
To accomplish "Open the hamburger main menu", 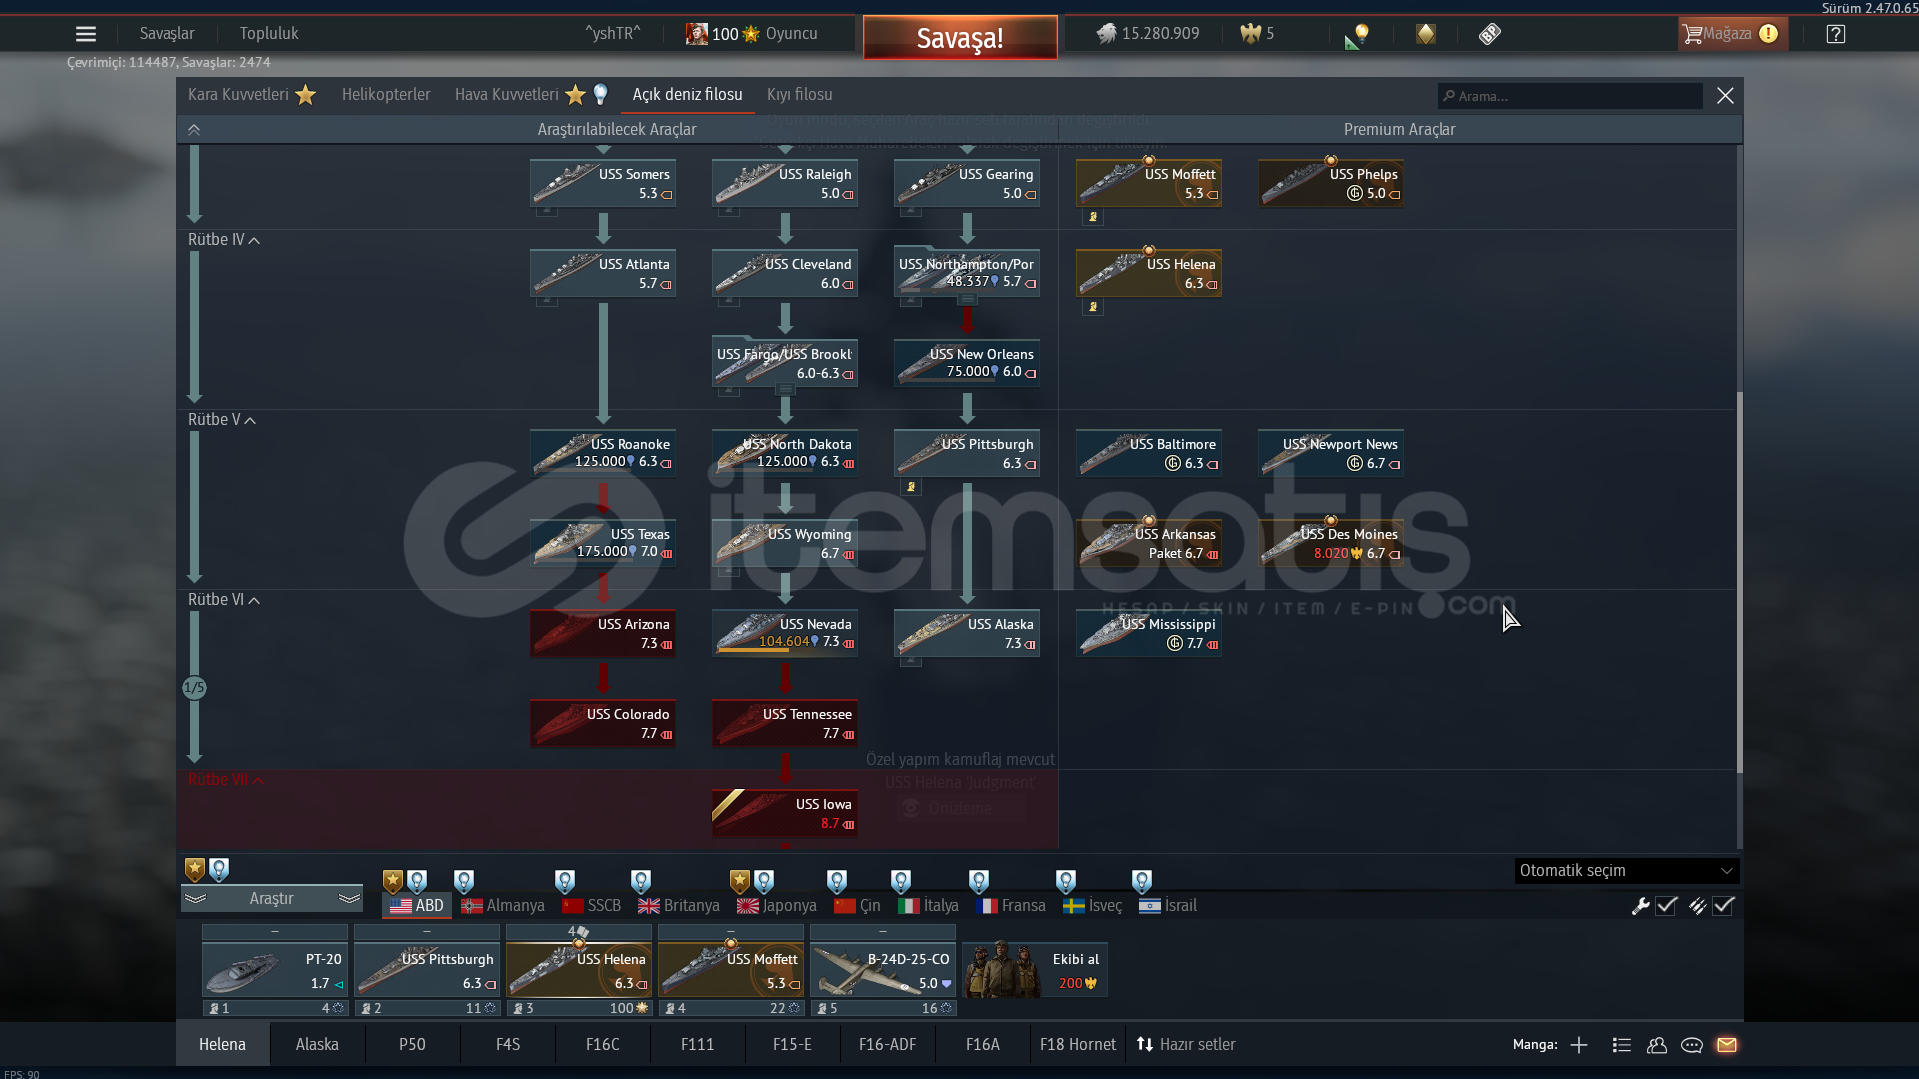I will coord(86,34).
